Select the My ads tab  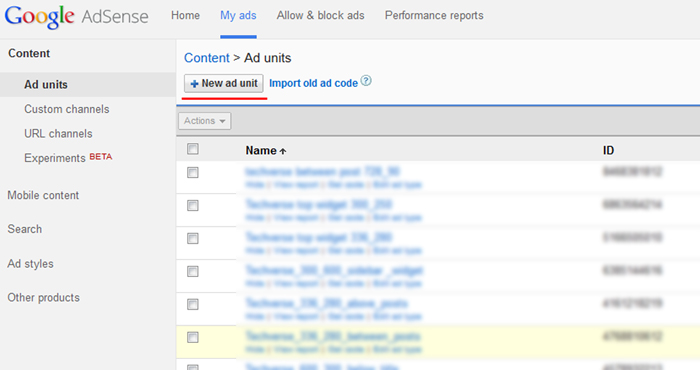[x=238, y=16]
